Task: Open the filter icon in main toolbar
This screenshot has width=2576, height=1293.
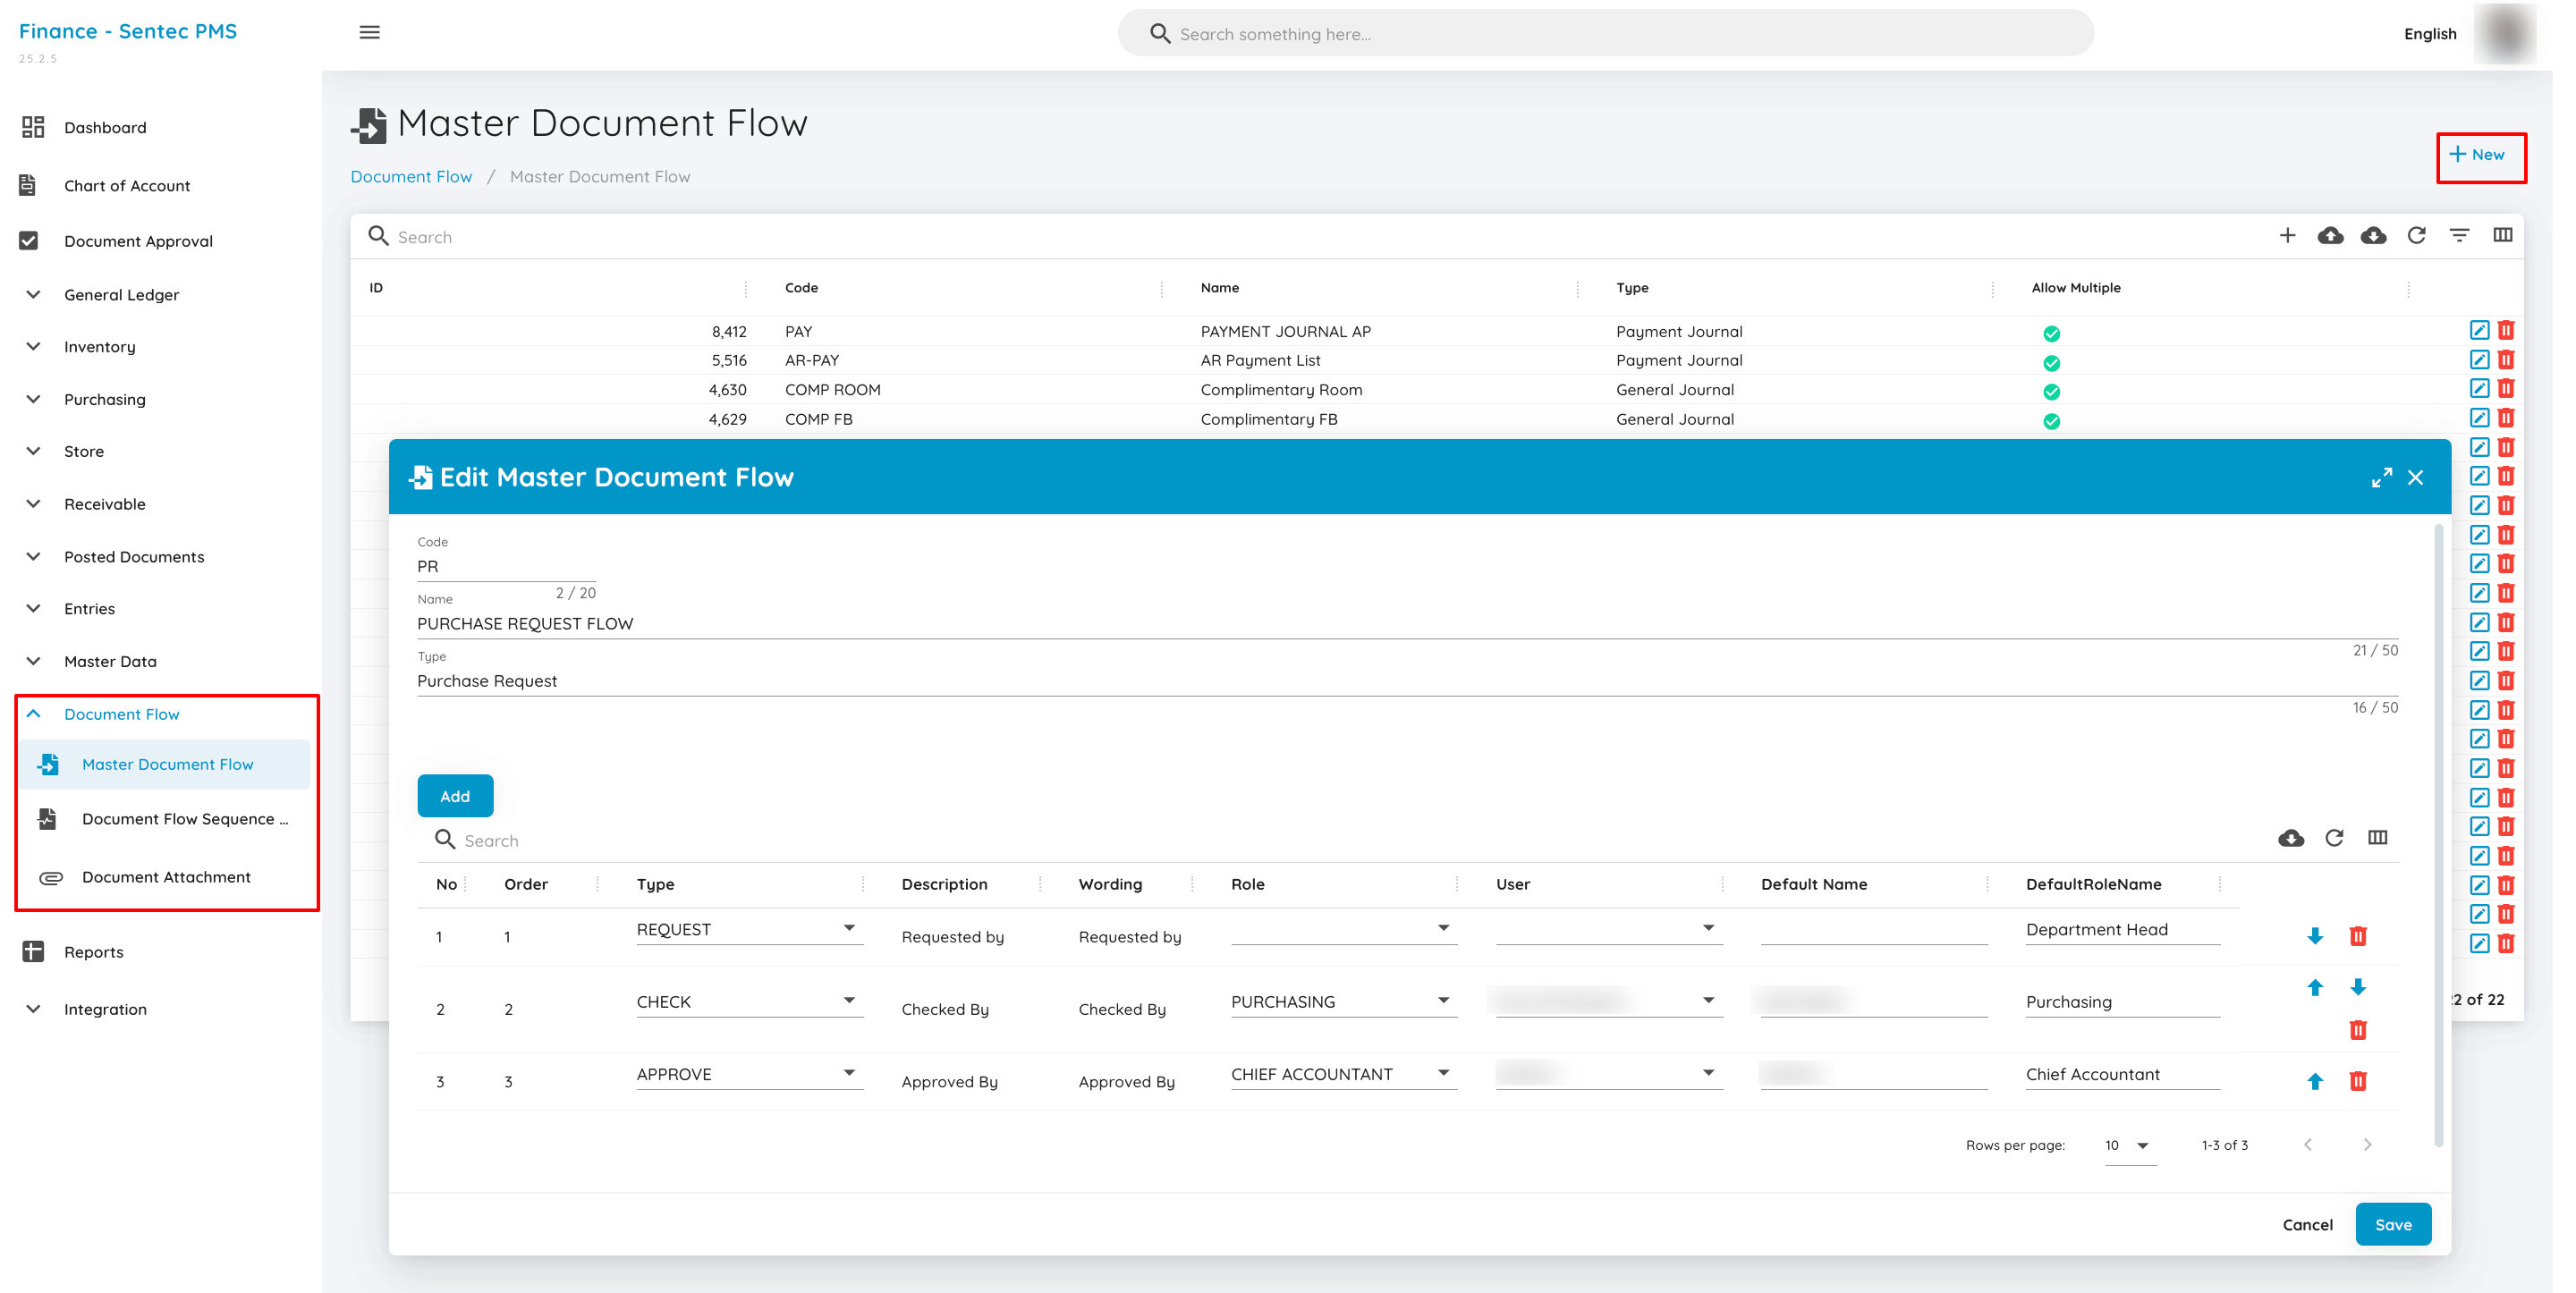Action: (2459, 235)
